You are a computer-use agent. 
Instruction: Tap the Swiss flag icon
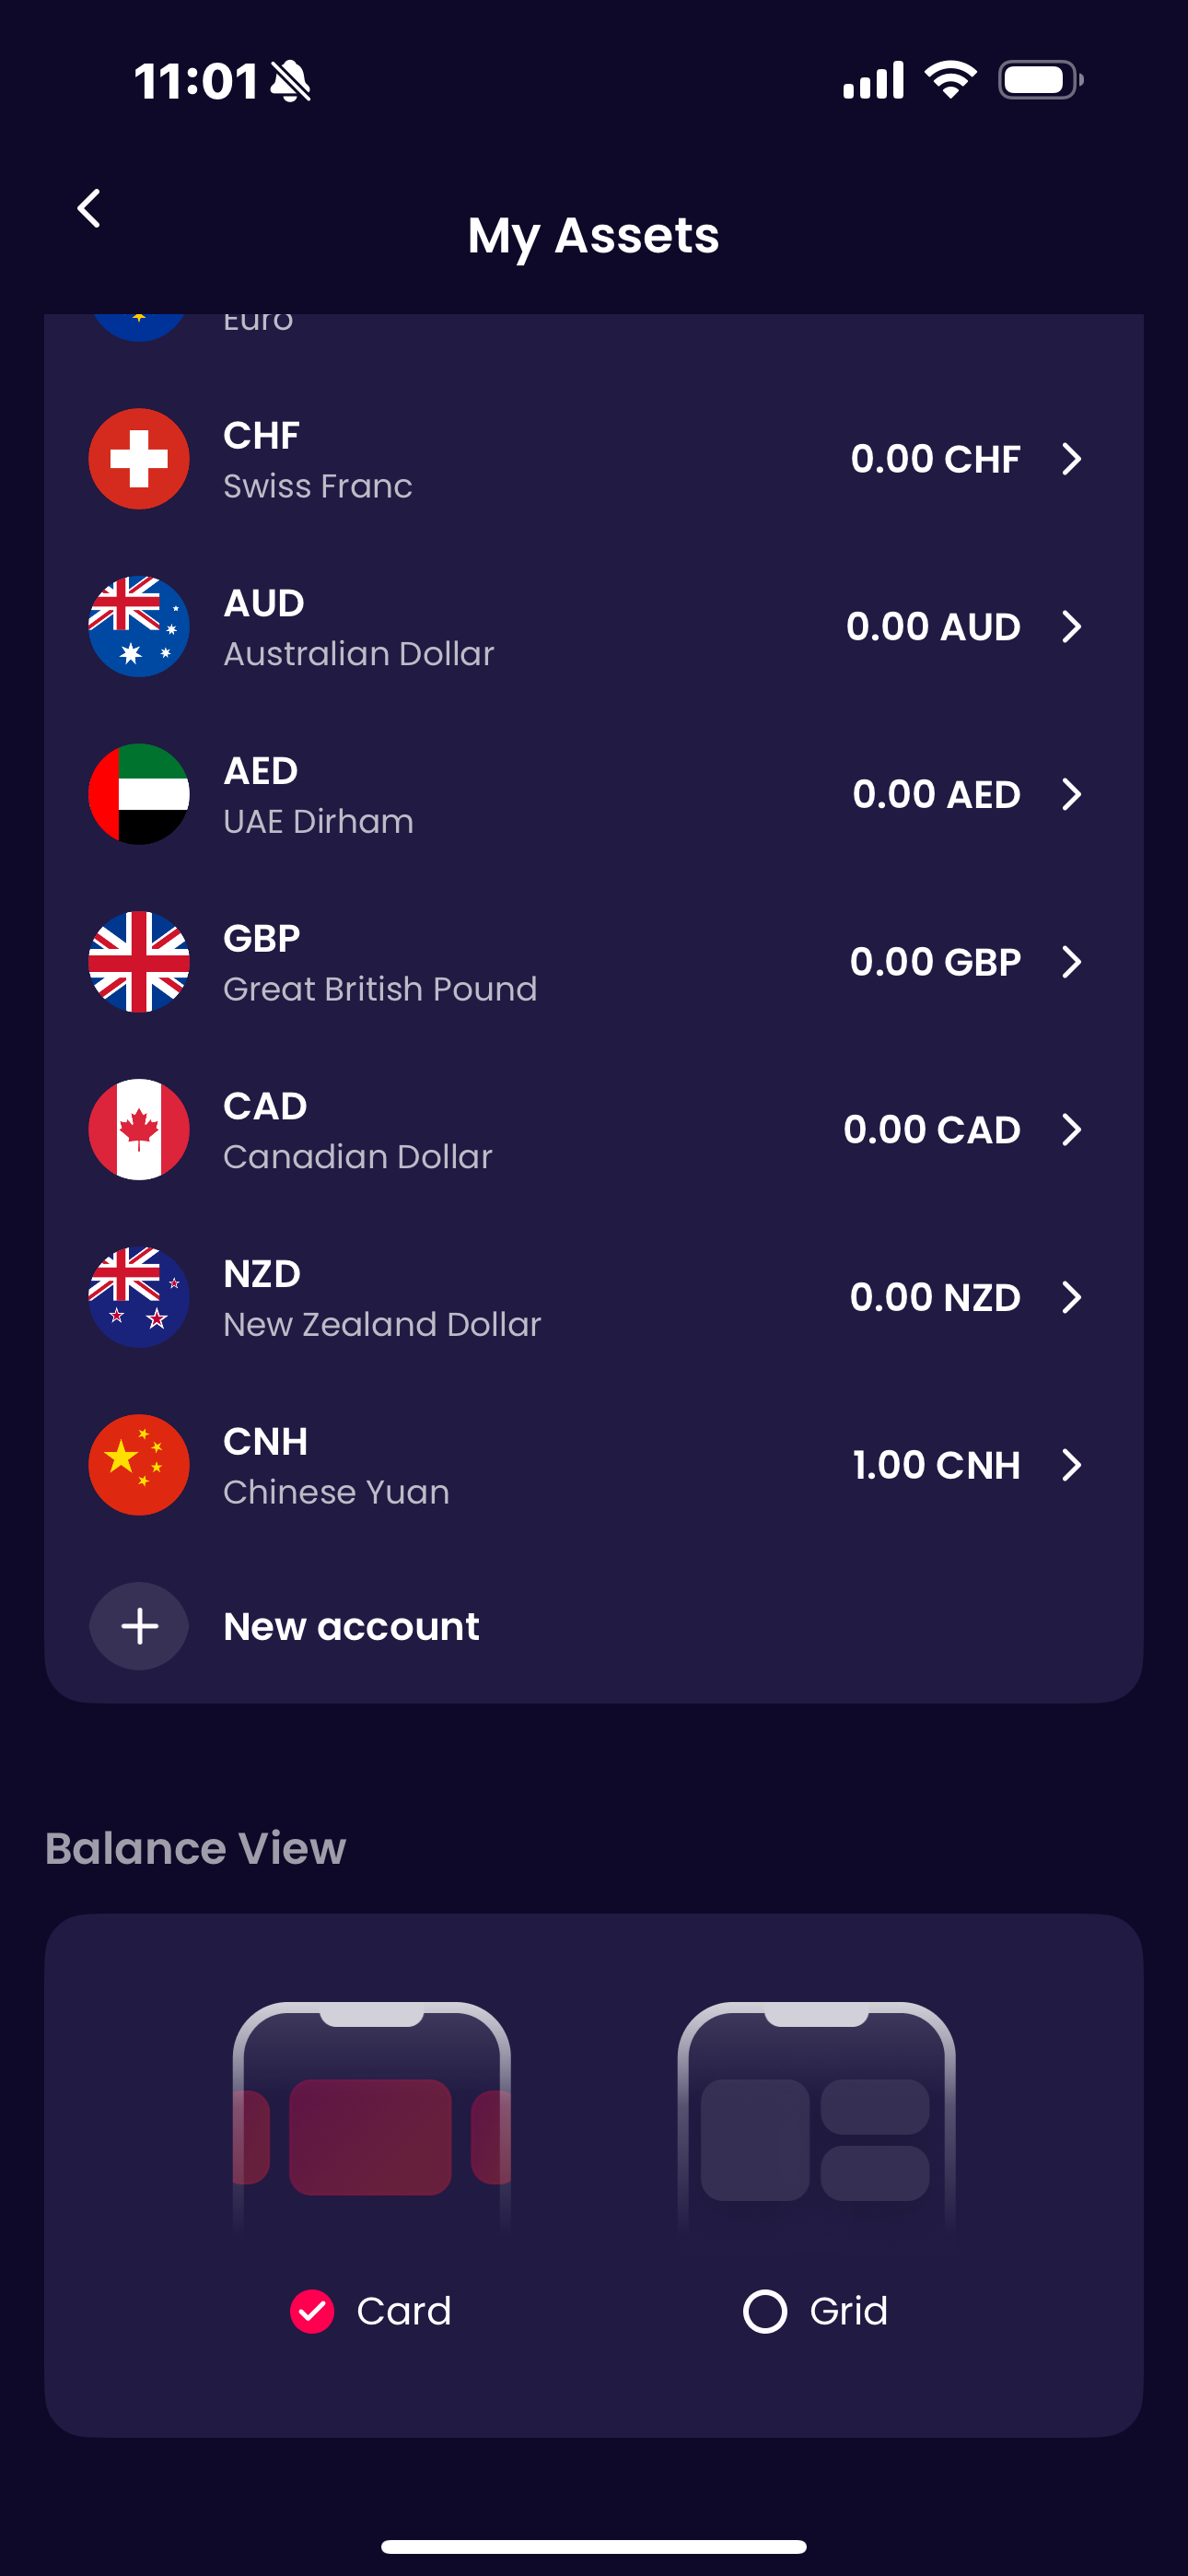pos(139,459)
